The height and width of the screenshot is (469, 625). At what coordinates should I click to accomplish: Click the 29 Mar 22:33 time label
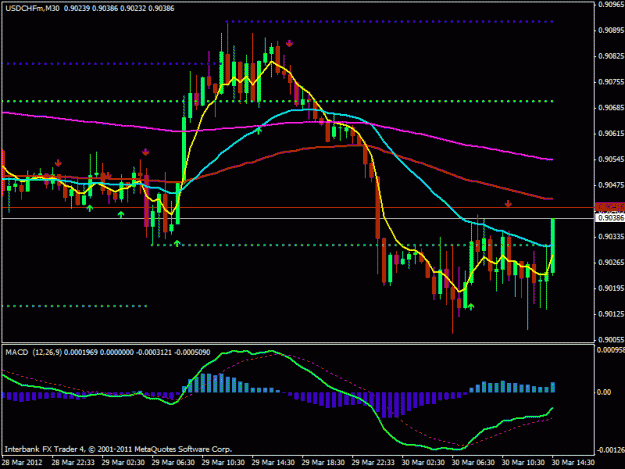[x=373, y=463]
